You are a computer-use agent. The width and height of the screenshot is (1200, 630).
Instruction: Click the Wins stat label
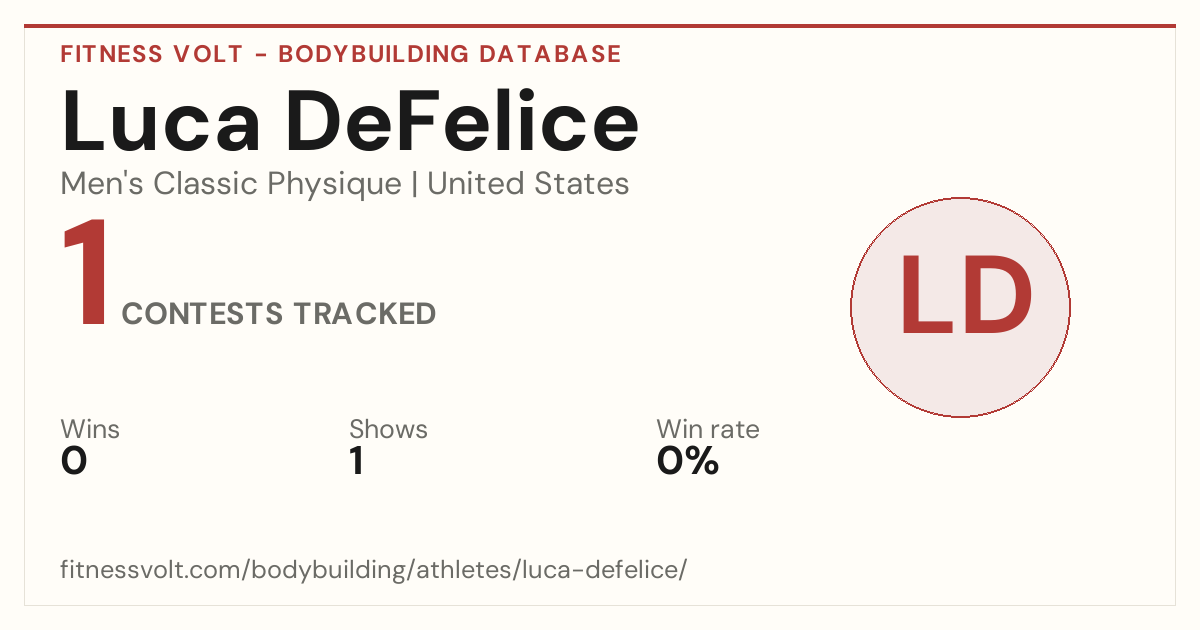pyautogui.click(x=90, y=429)
